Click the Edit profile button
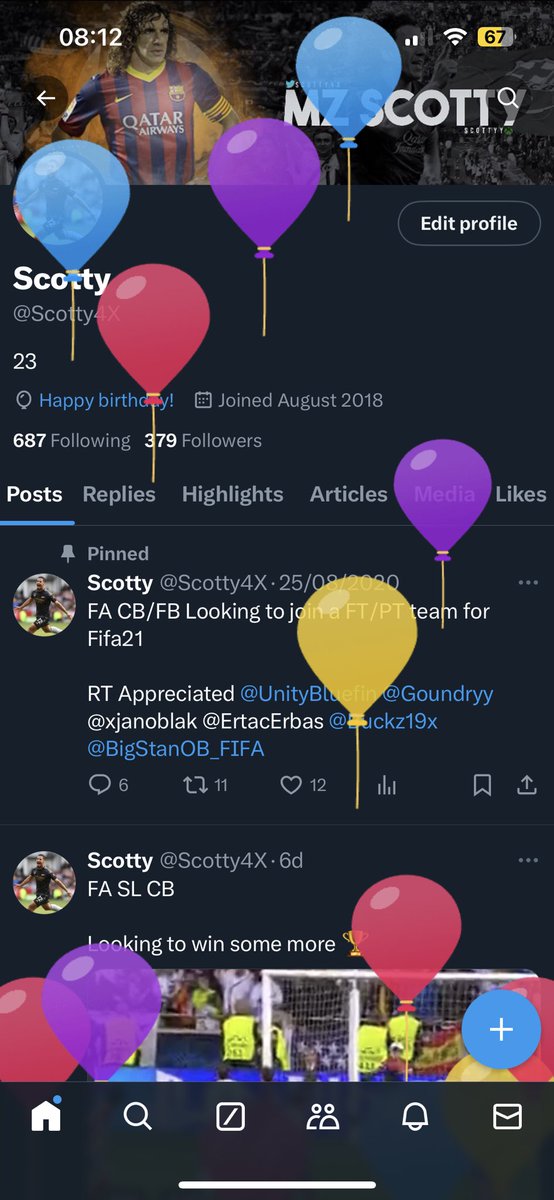 (x=469, y=223)
